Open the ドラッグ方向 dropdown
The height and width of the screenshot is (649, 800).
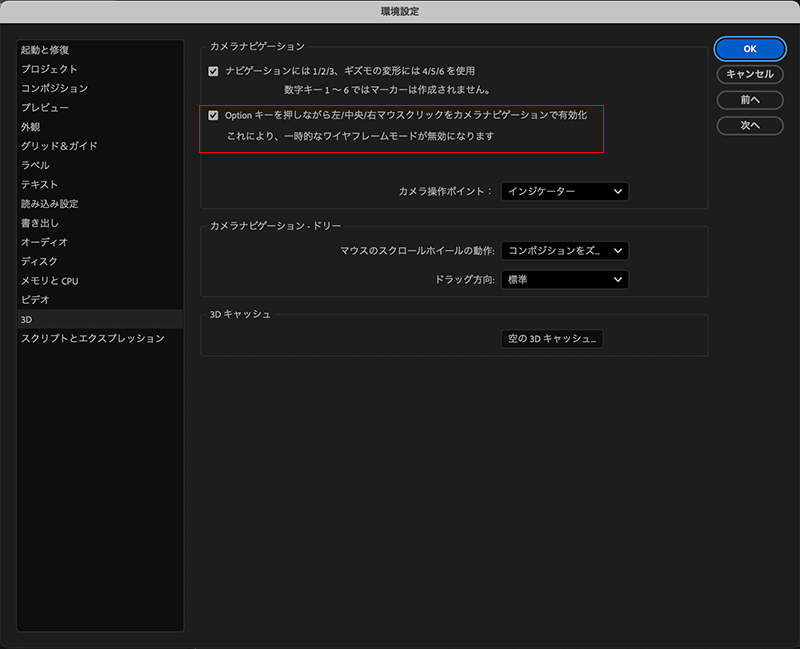565,280
